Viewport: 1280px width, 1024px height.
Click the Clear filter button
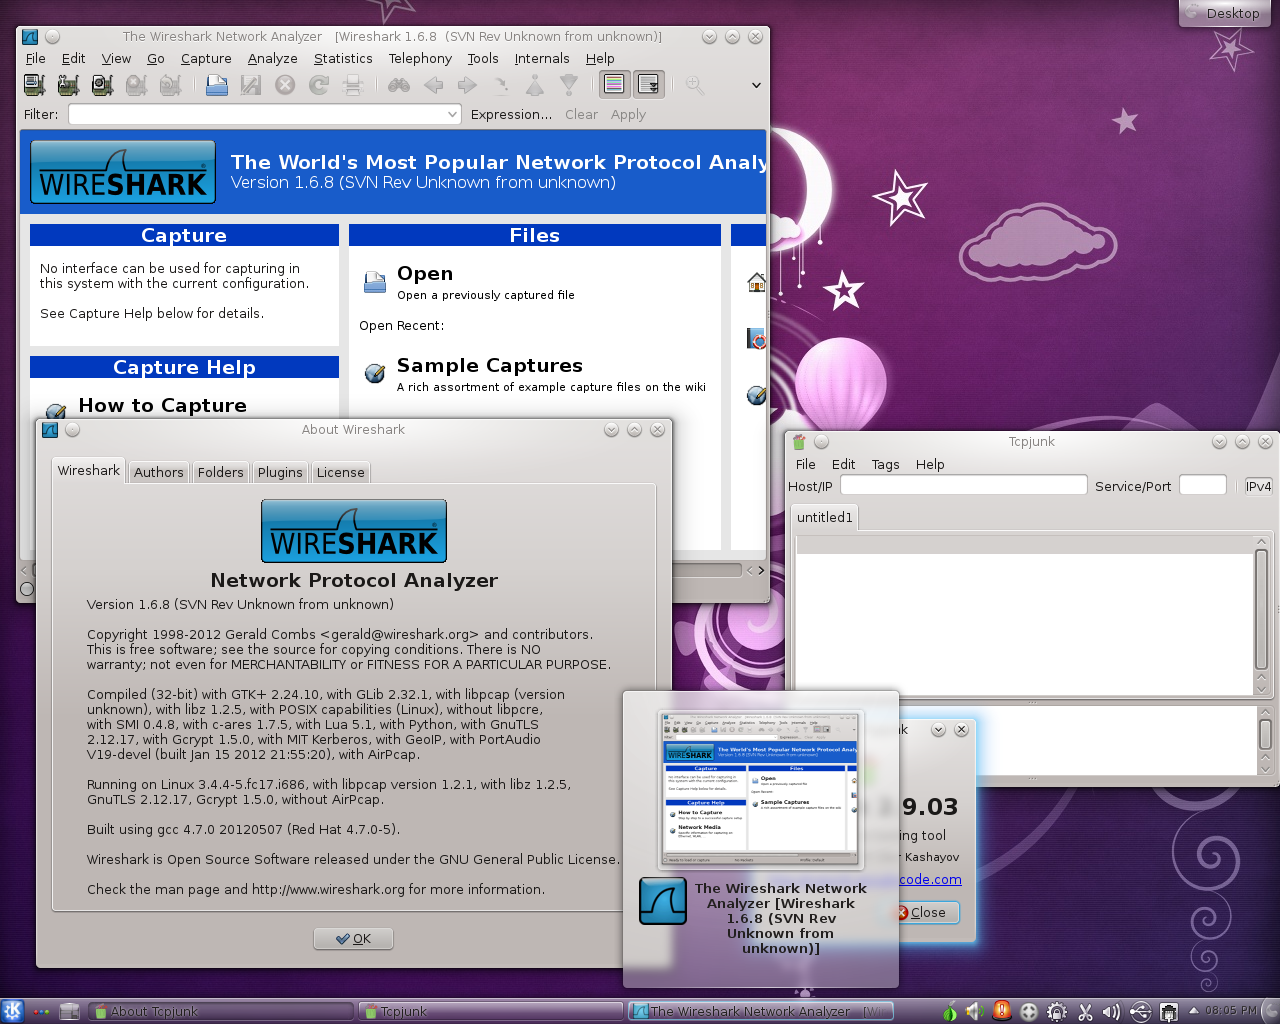point(581,114)
